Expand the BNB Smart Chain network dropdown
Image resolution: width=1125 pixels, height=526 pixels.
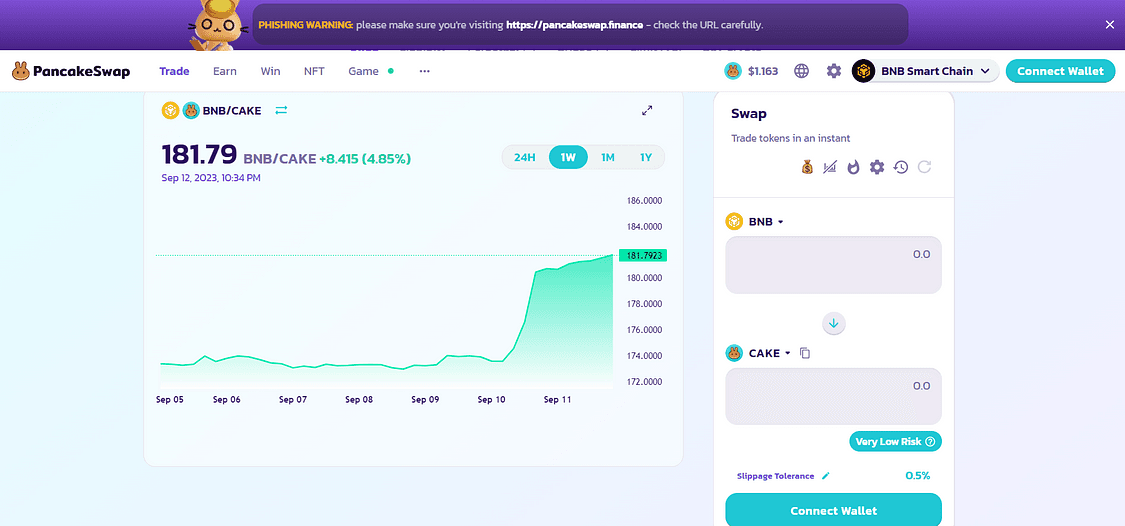click(x=925, y=71)
